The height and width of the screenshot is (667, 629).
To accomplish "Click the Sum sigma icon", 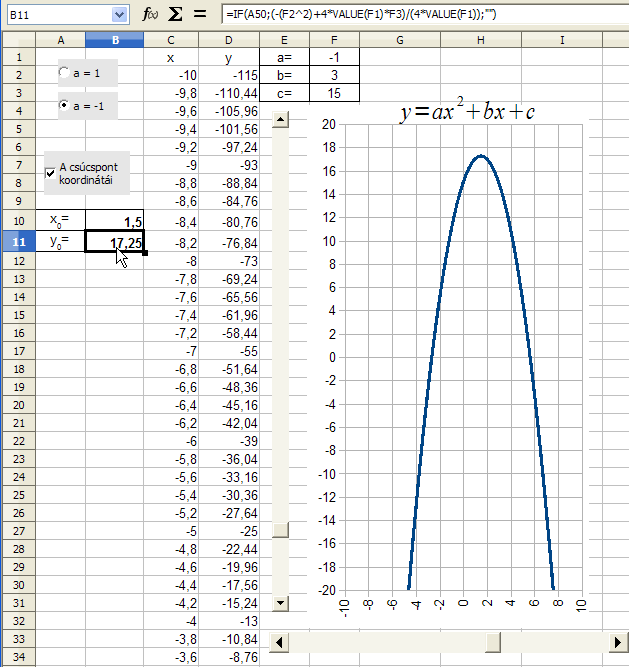I will pyautogui.click(x=175, y=14).
